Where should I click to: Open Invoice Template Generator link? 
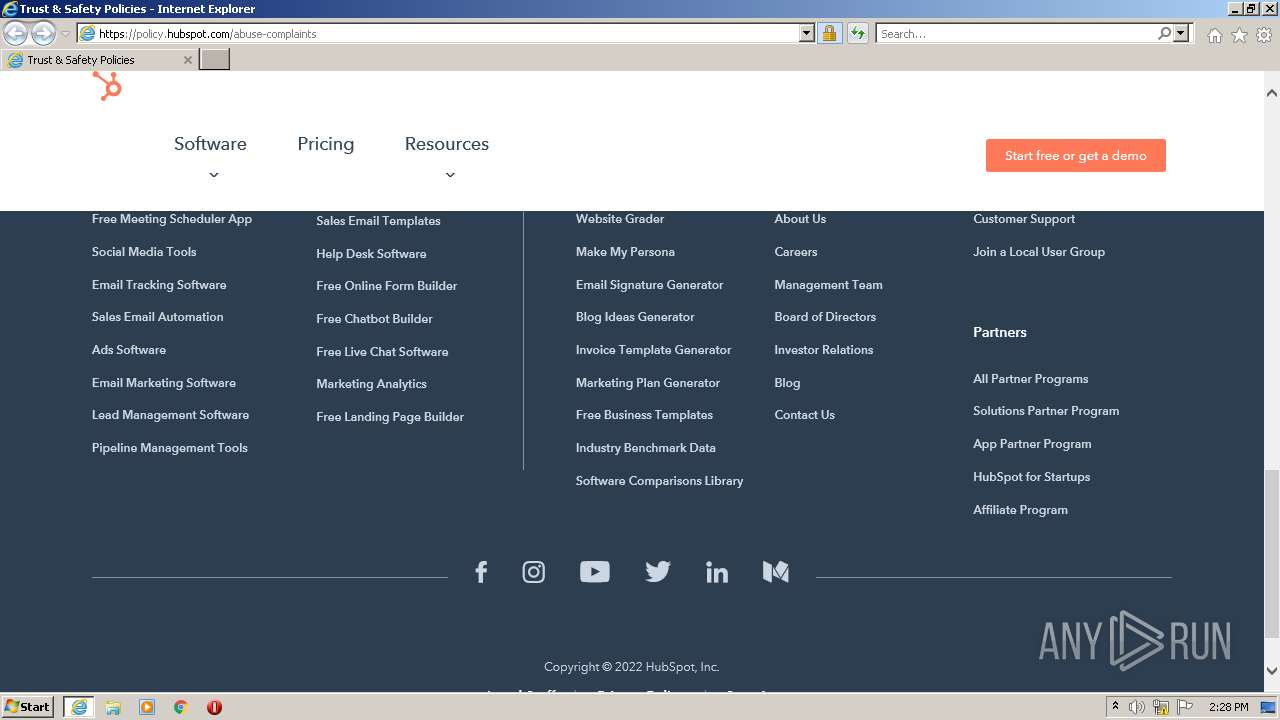653,350
